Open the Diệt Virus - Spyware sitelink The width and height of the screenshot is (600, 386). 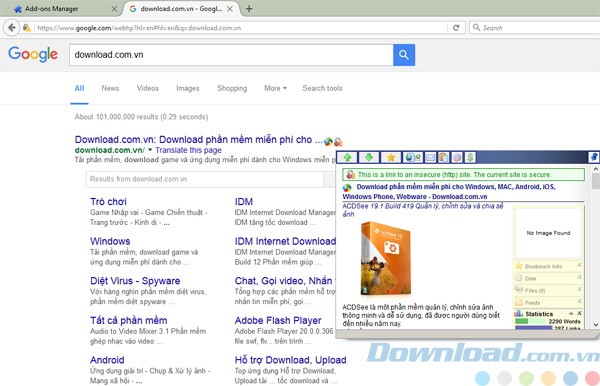[x=135, y=281]
